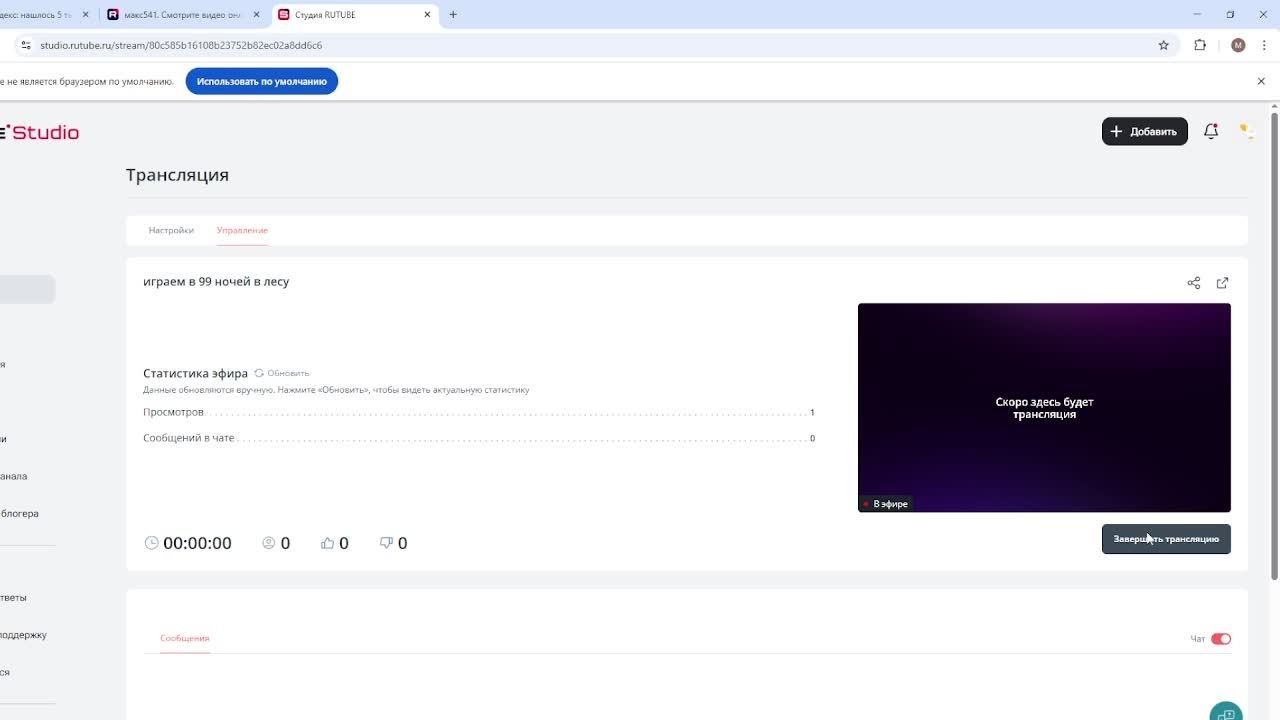Close the макс541 browser tab
This screenshot has width=1280, height=720.
tap(256, 15)
